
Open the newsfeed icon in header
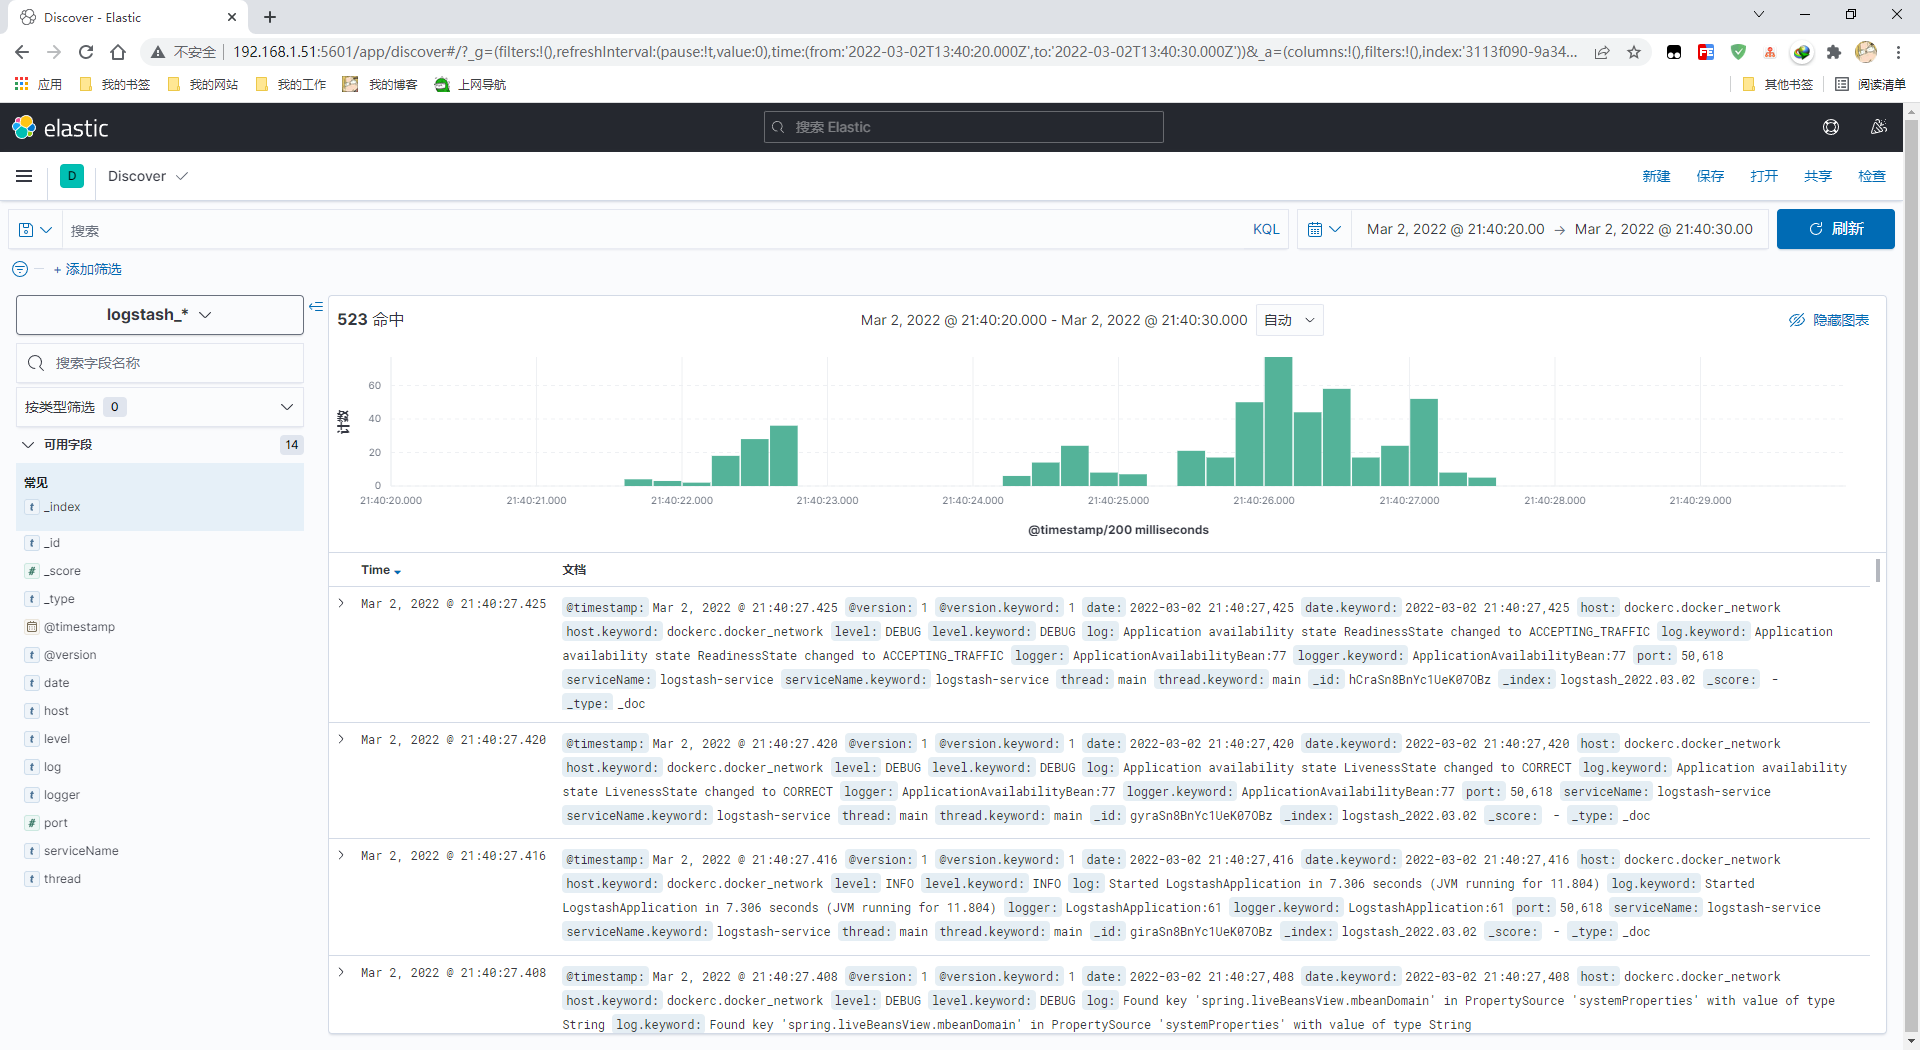pyautogui.click(x=1879, y=127)
